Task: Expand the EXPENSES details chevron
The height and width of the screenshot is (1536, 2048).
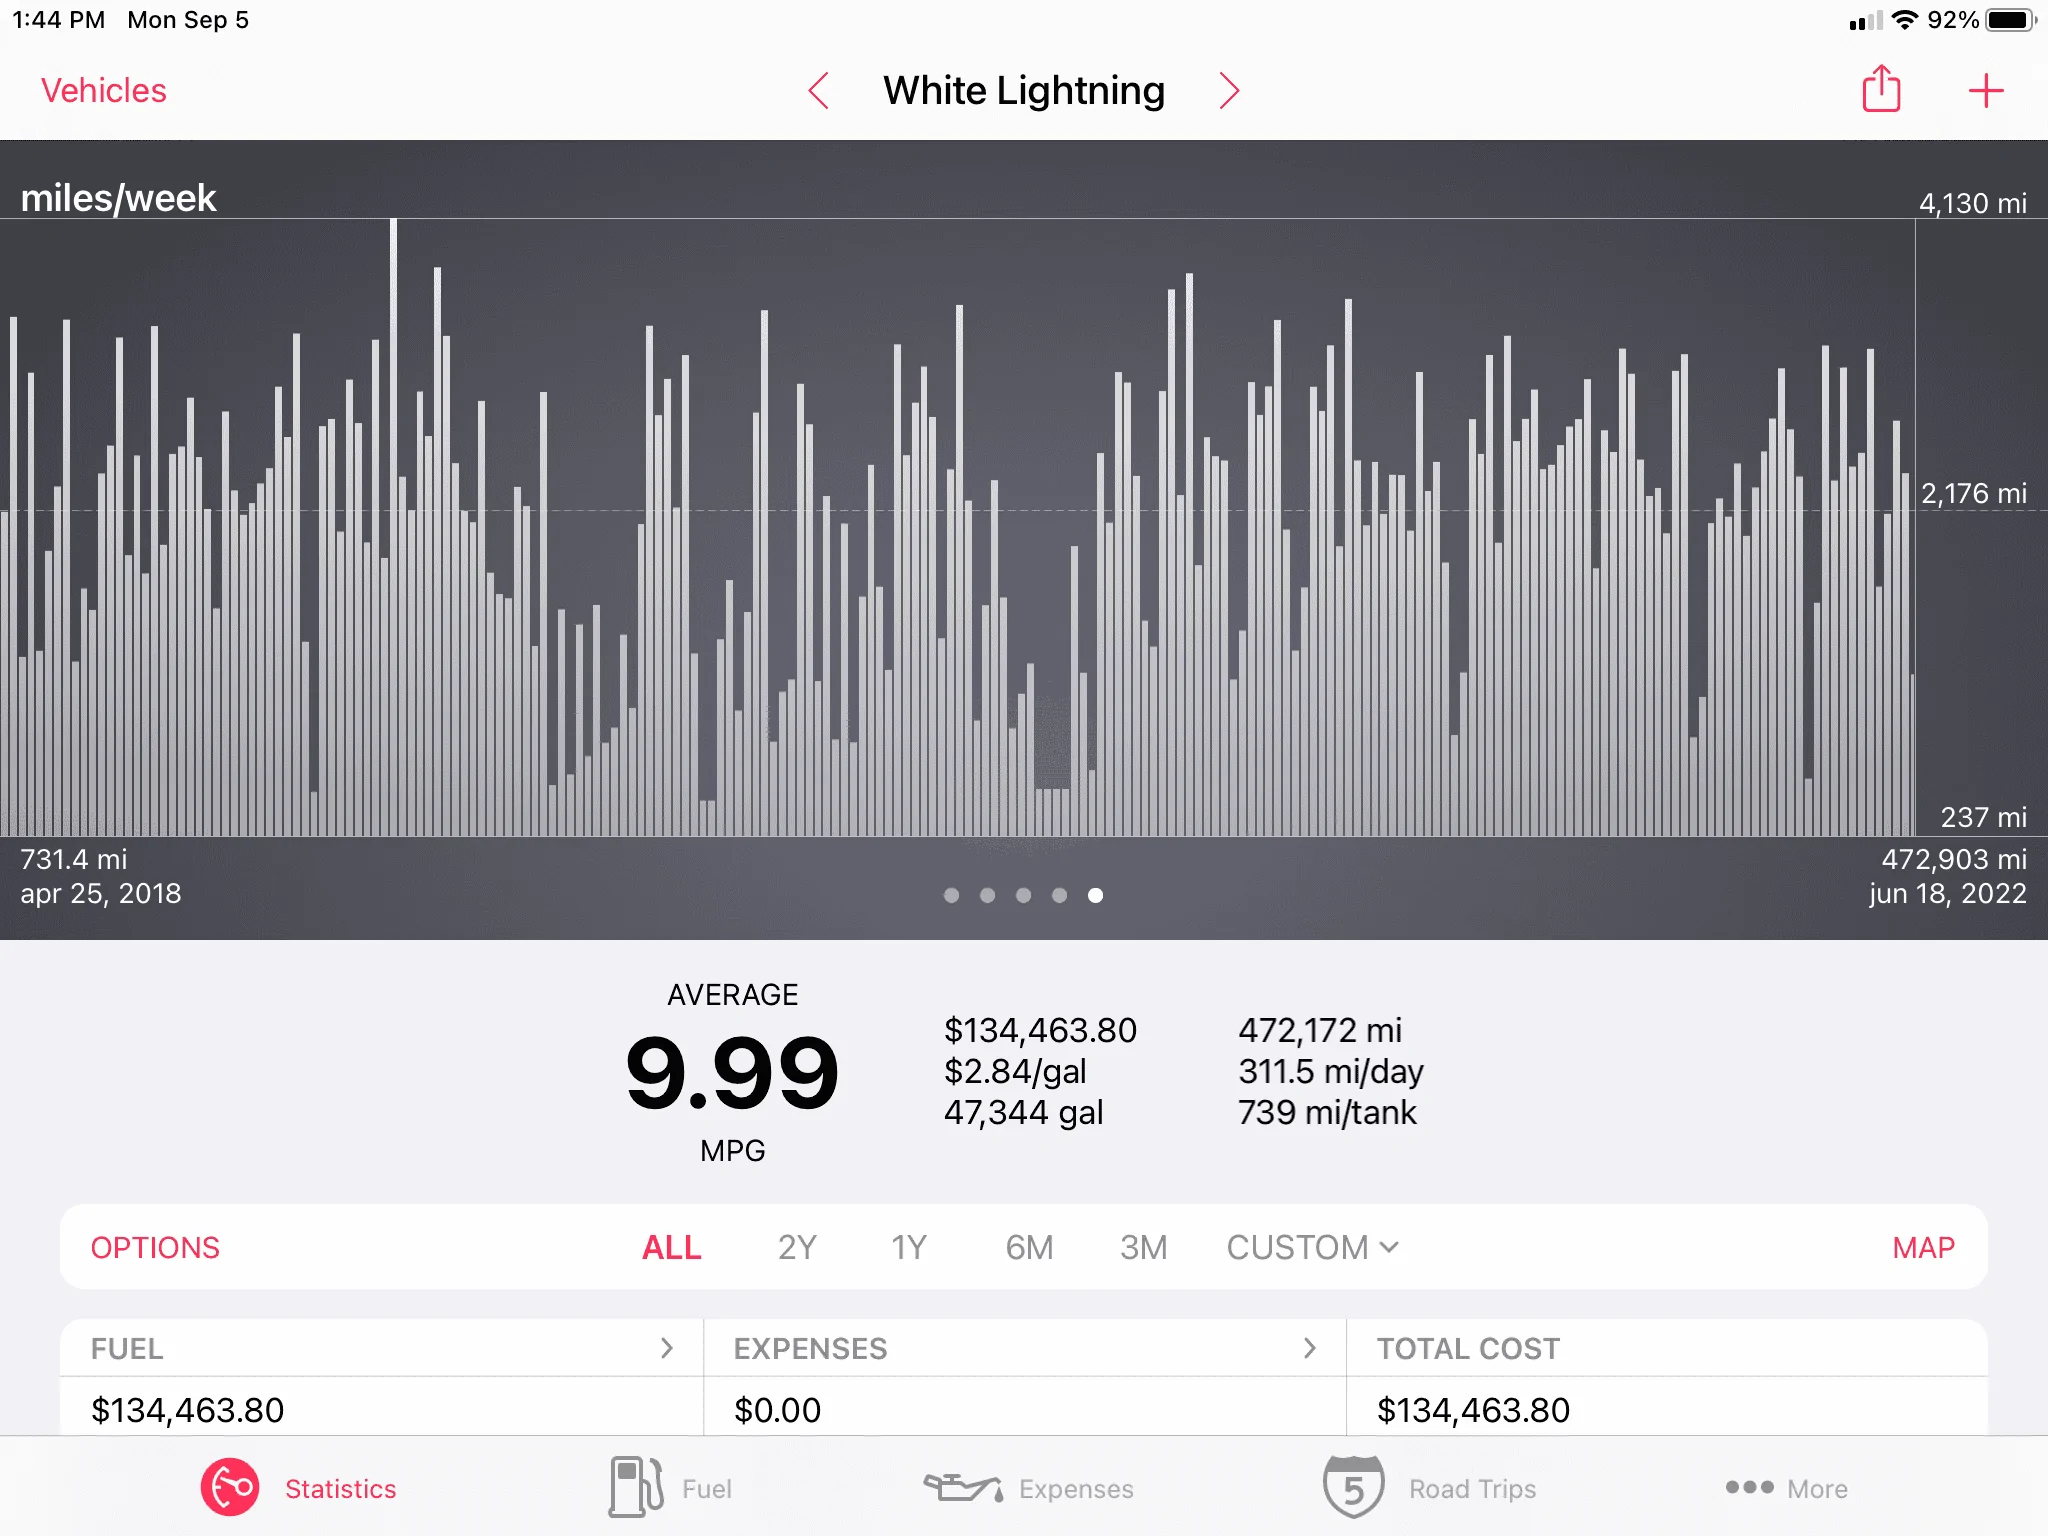Action: (1309, 1348)
